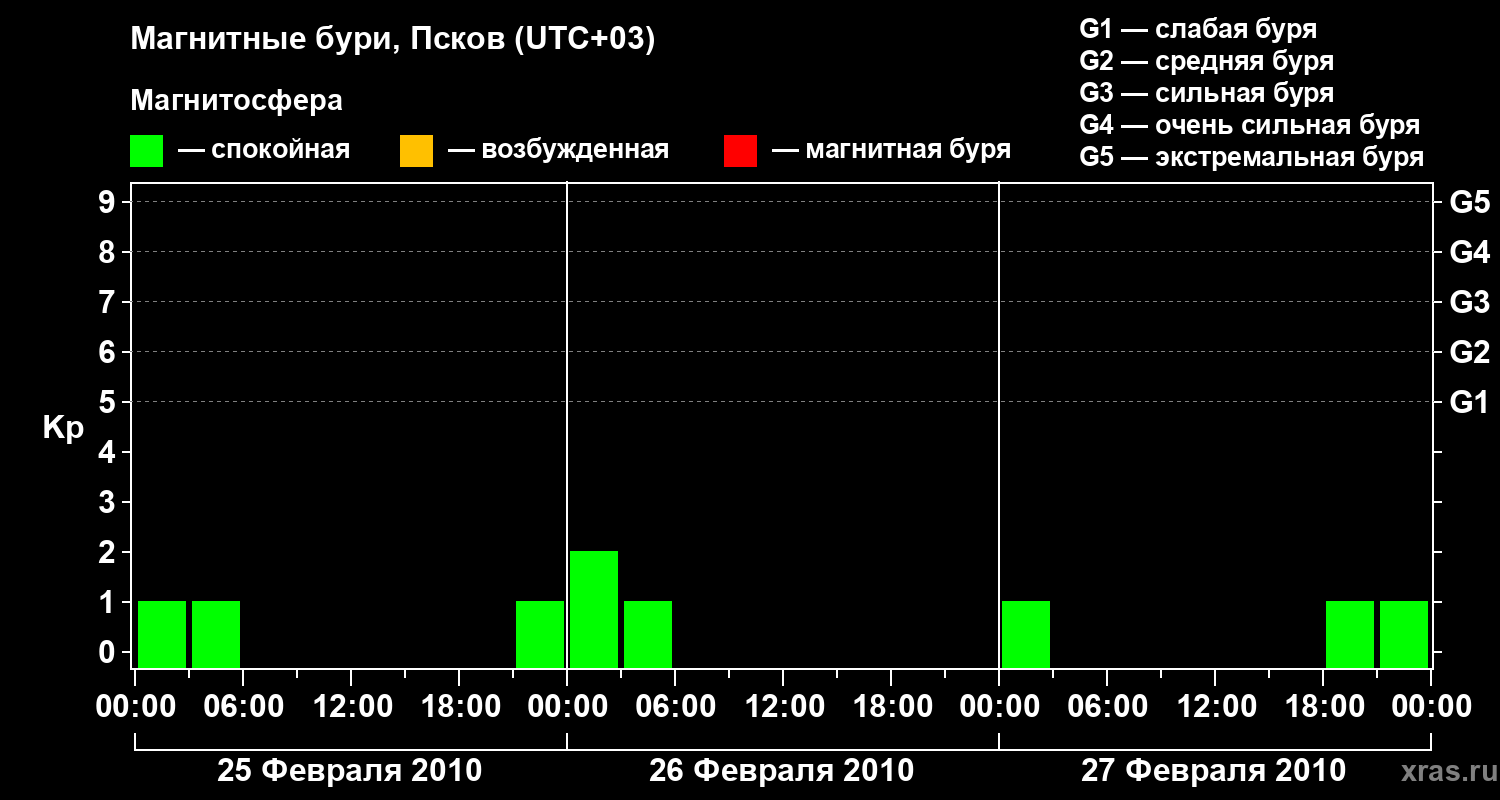Click the '— возбужденная' legend label

(558, 151)
